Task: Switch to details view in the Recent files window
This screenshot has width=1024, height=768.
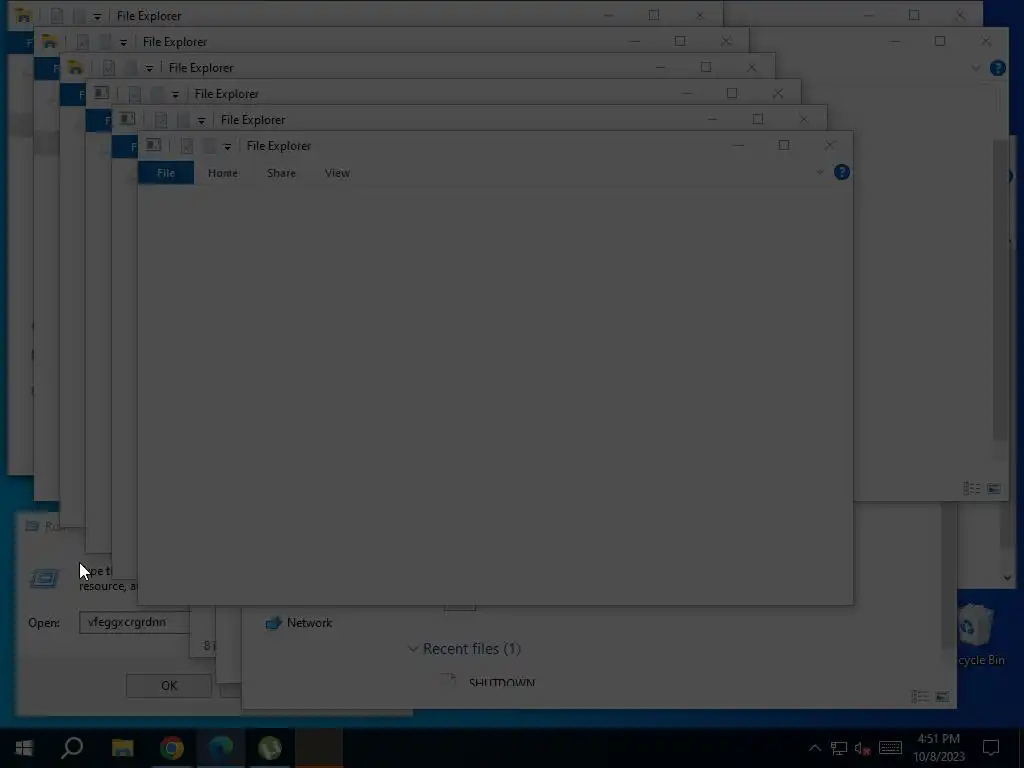Action: [x=920, y=697]
